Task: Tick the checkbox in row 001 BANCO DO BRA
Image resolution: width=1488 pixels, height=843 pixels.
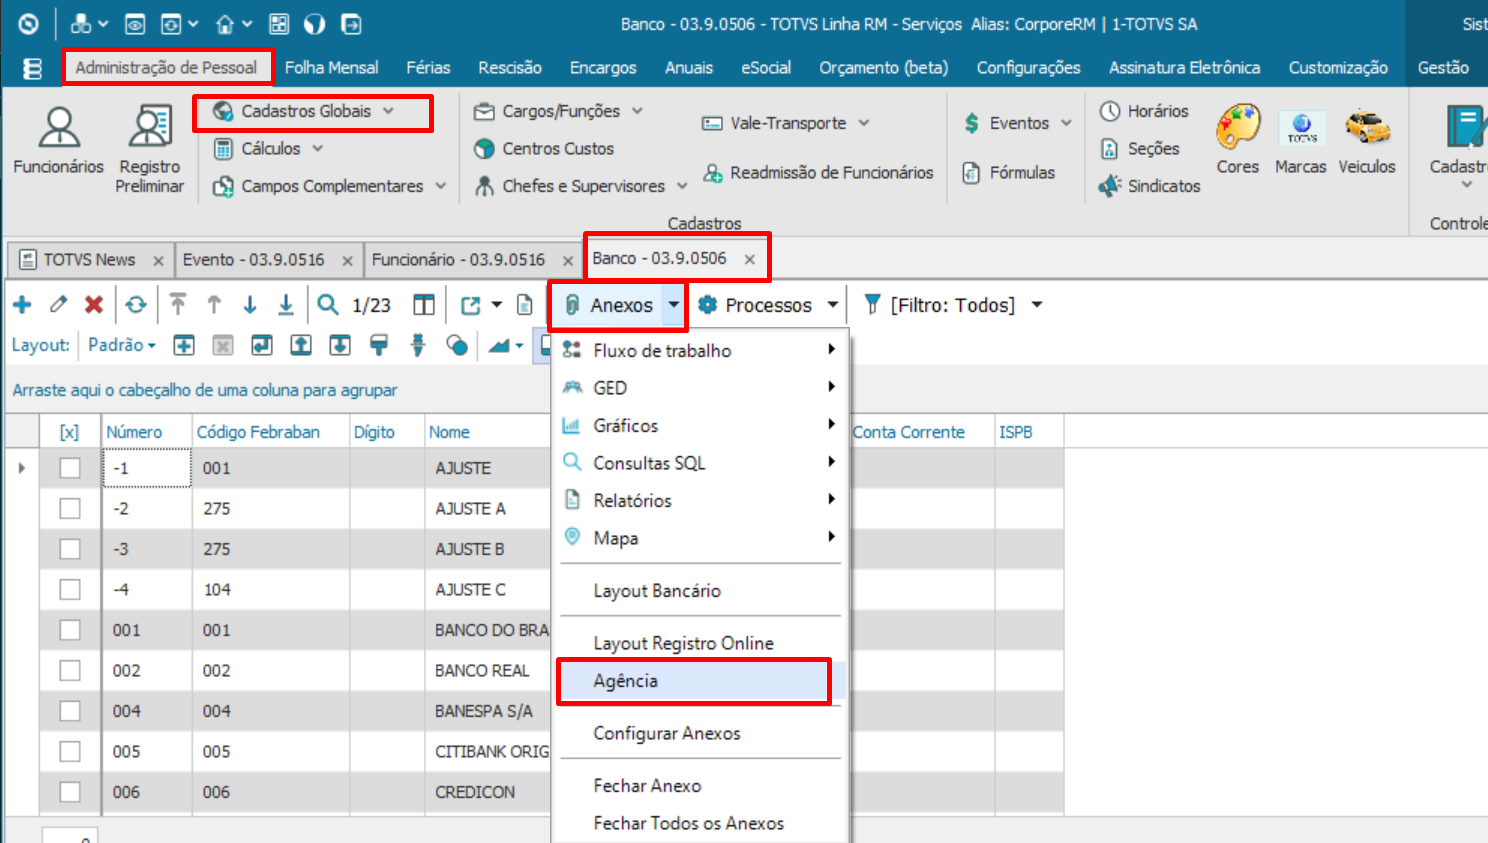Action: 70,630
